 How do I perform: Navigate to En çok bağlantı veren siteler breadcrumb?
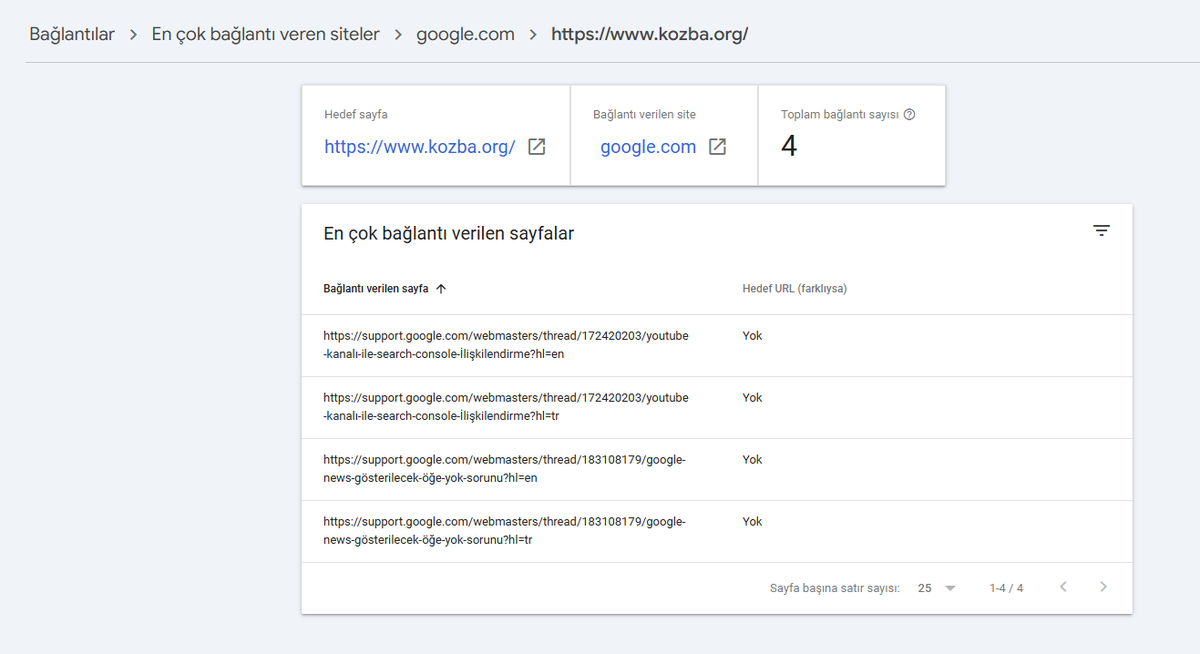click(265, 34)
